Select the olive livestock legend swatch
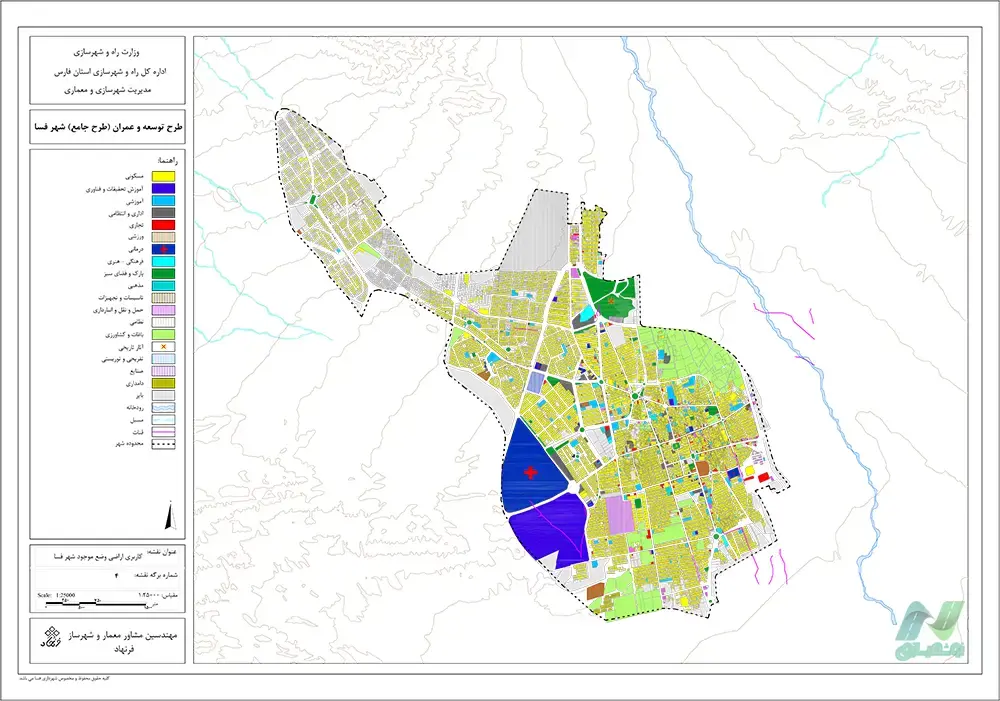 tap(164, 382)
